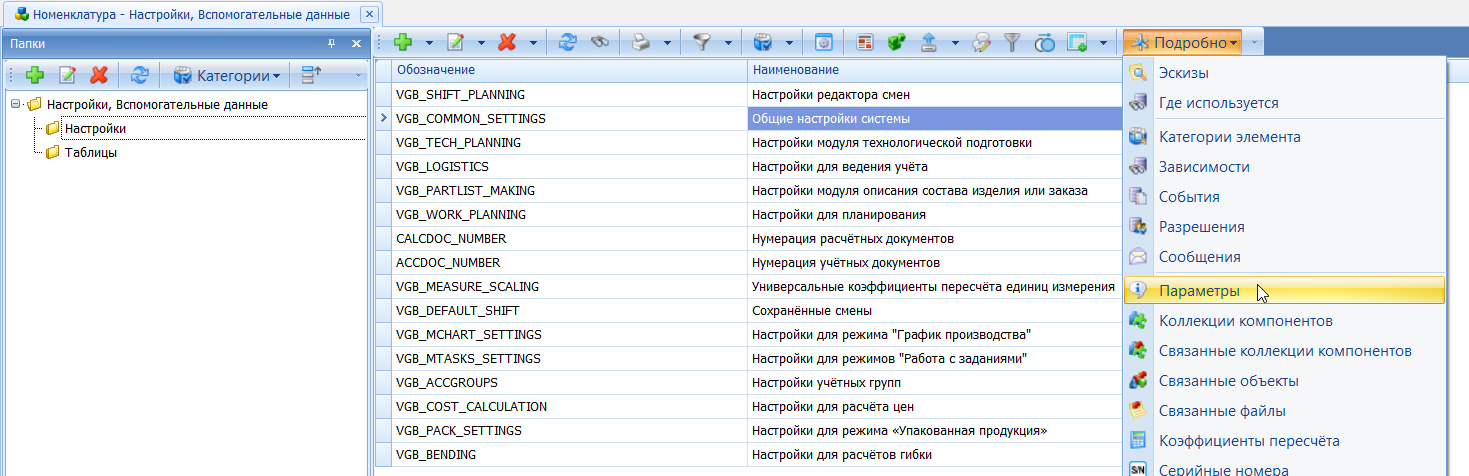
Task: Pin the Папки panel using pushpin icon
Action: pyautogui.click(x=331, y=44)
